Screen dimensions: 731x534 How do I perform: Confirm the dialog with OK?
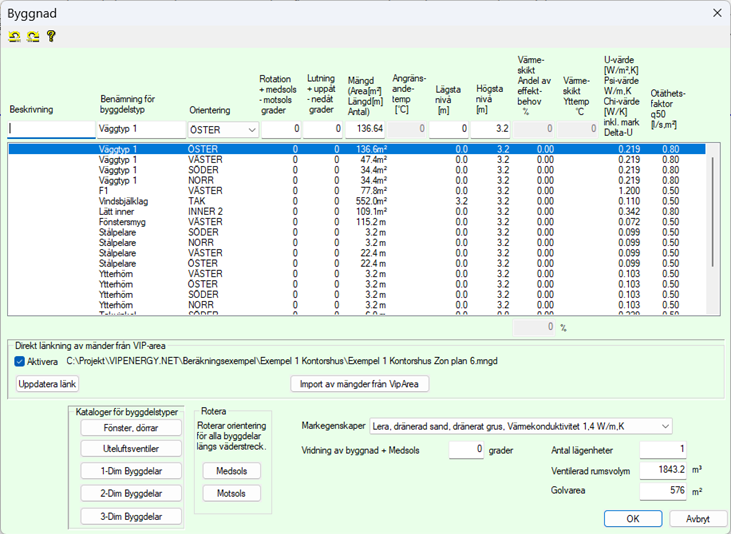tap(631, 519)
